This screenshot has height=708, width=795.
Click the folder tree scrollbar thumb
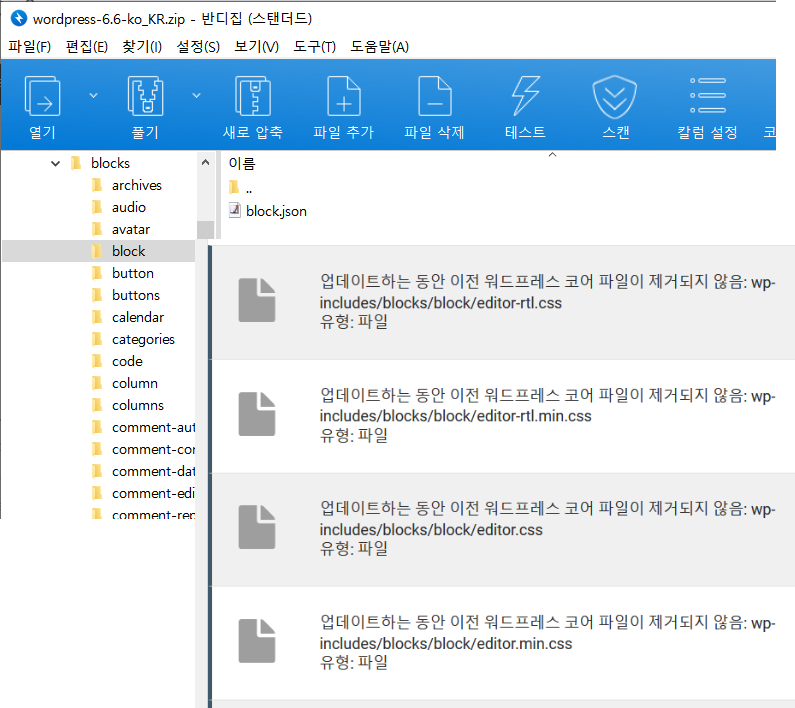coord(205,230)
